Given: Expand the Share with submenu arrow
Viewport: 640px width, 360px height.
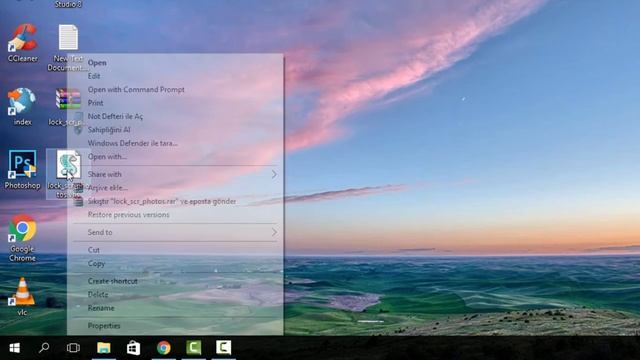Looking at the screenshot, I should pyautogui.click(x=274, y=174).
